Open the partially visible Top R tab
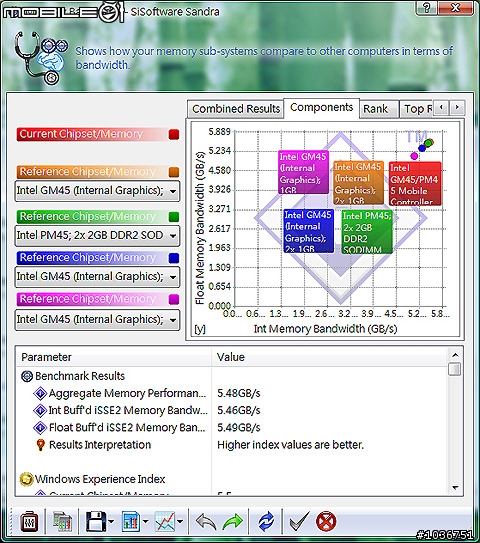Screen dimensions: 480x543 click(417, 109)
